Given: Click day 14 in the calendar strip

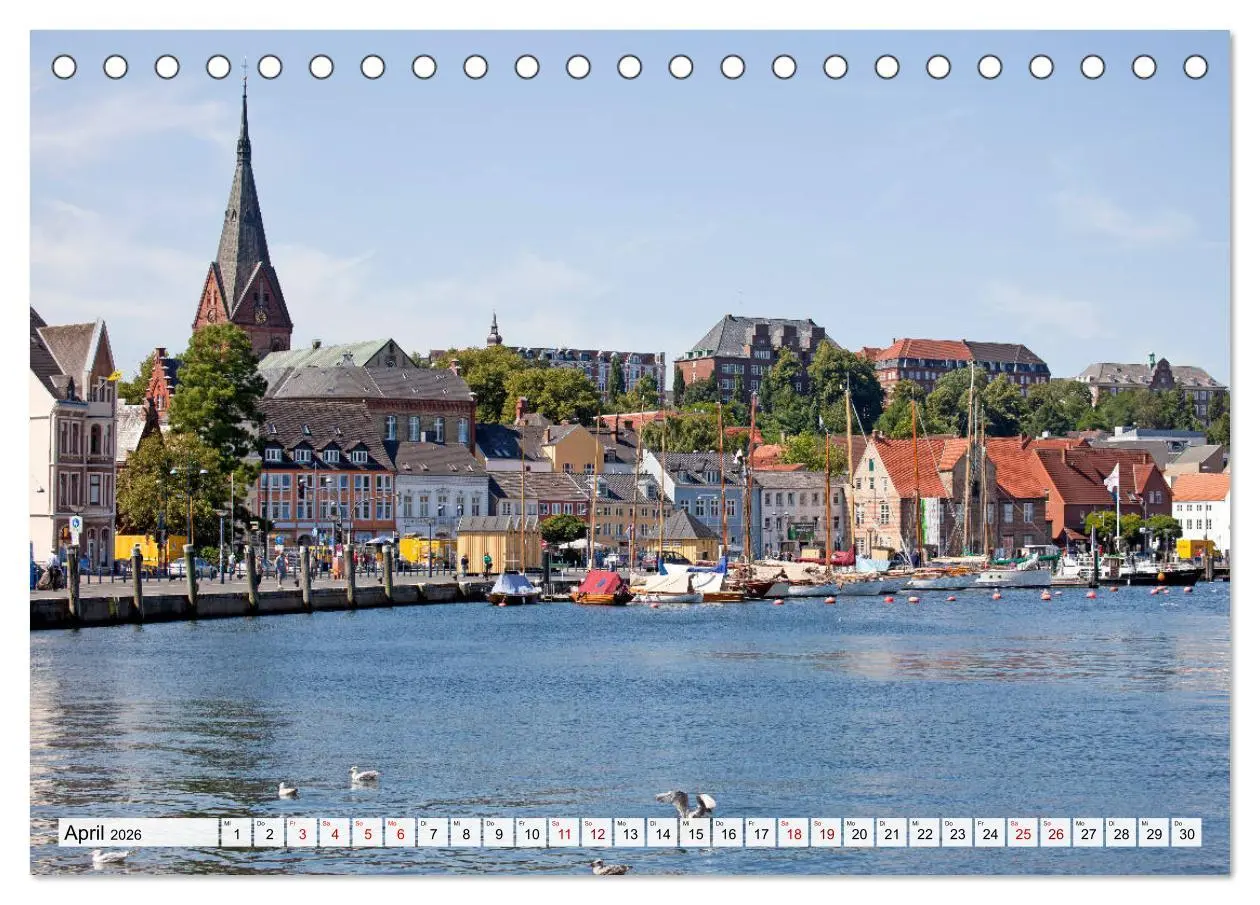Looking at the screenshot, I should 662,833.
